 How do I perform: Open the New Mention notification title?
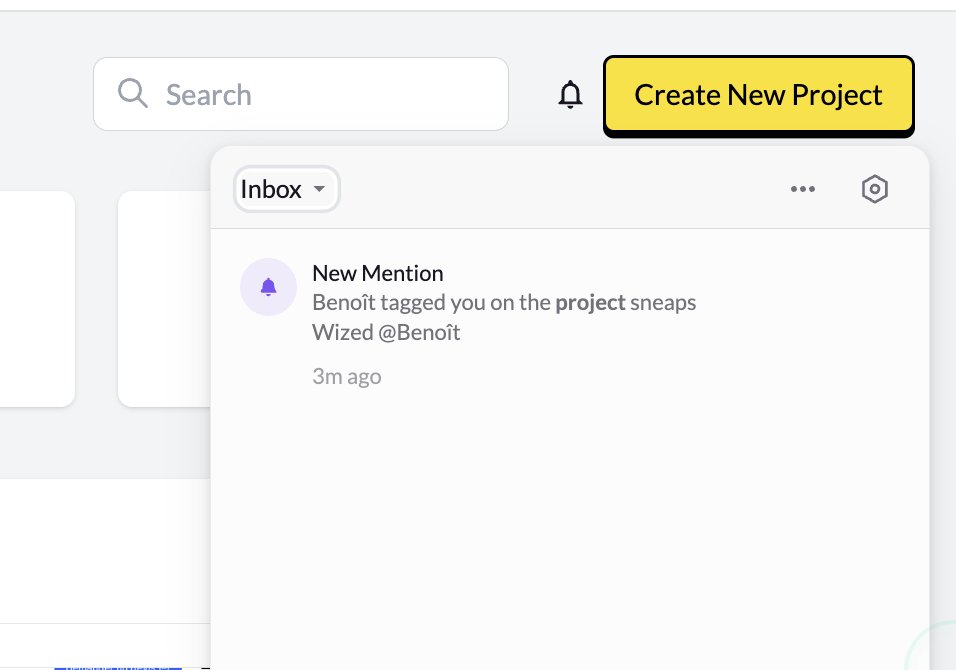(377, 273)
